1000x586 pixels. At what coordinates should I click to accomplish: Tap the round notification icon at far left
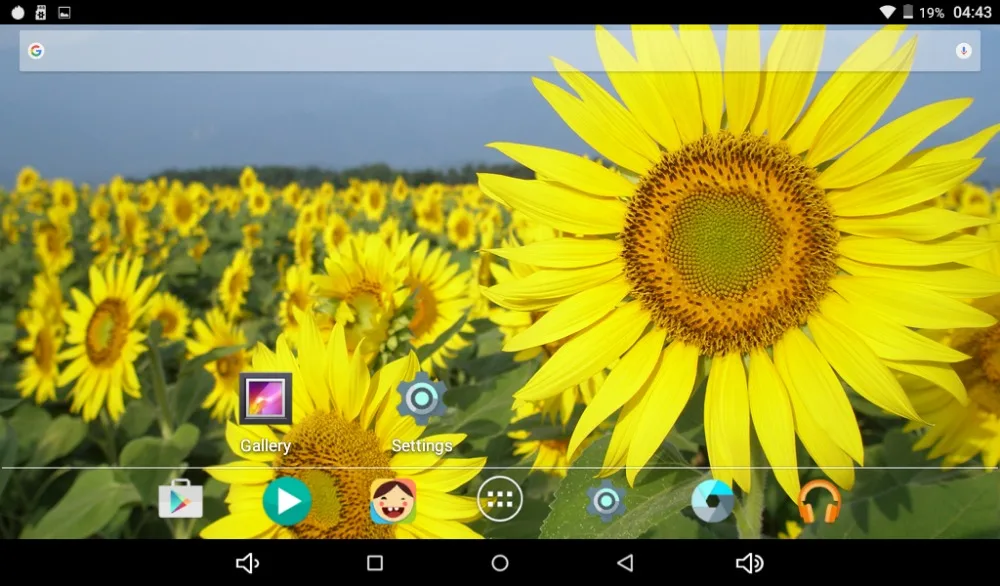(18, 12)
